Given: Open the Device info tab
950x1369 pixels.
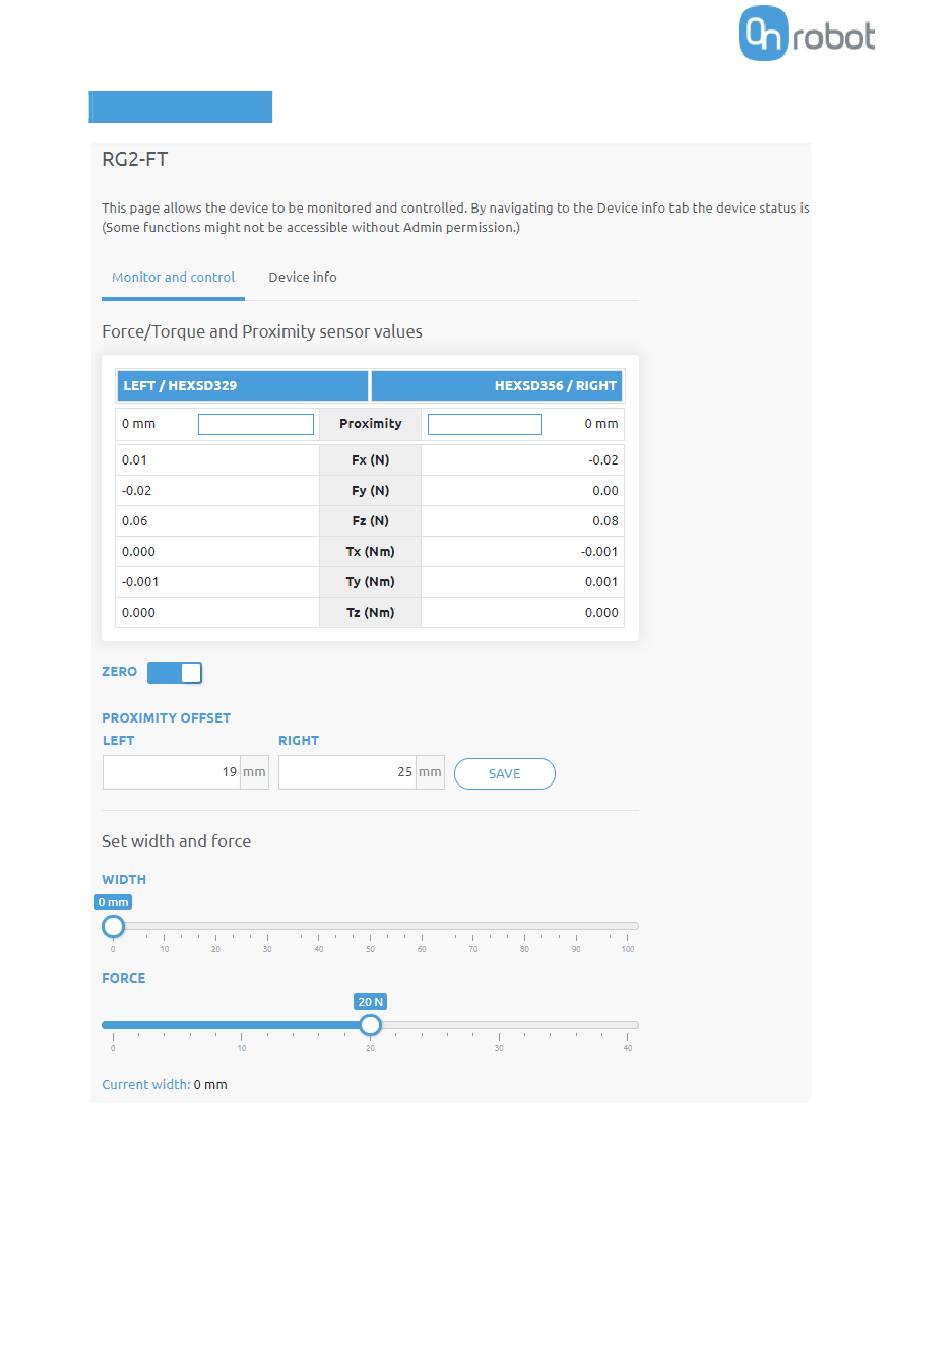Looking at the screenshot, I should click(302, 278).
